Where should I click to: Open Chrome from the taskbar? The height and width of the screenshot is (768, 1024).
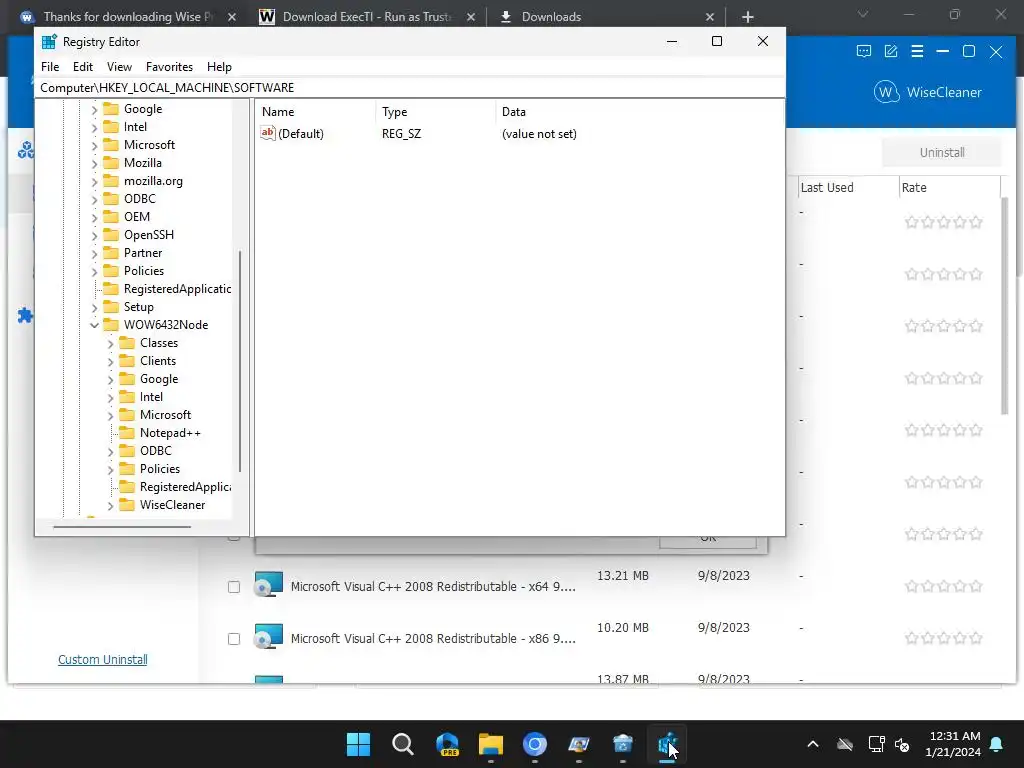[534, 744]
